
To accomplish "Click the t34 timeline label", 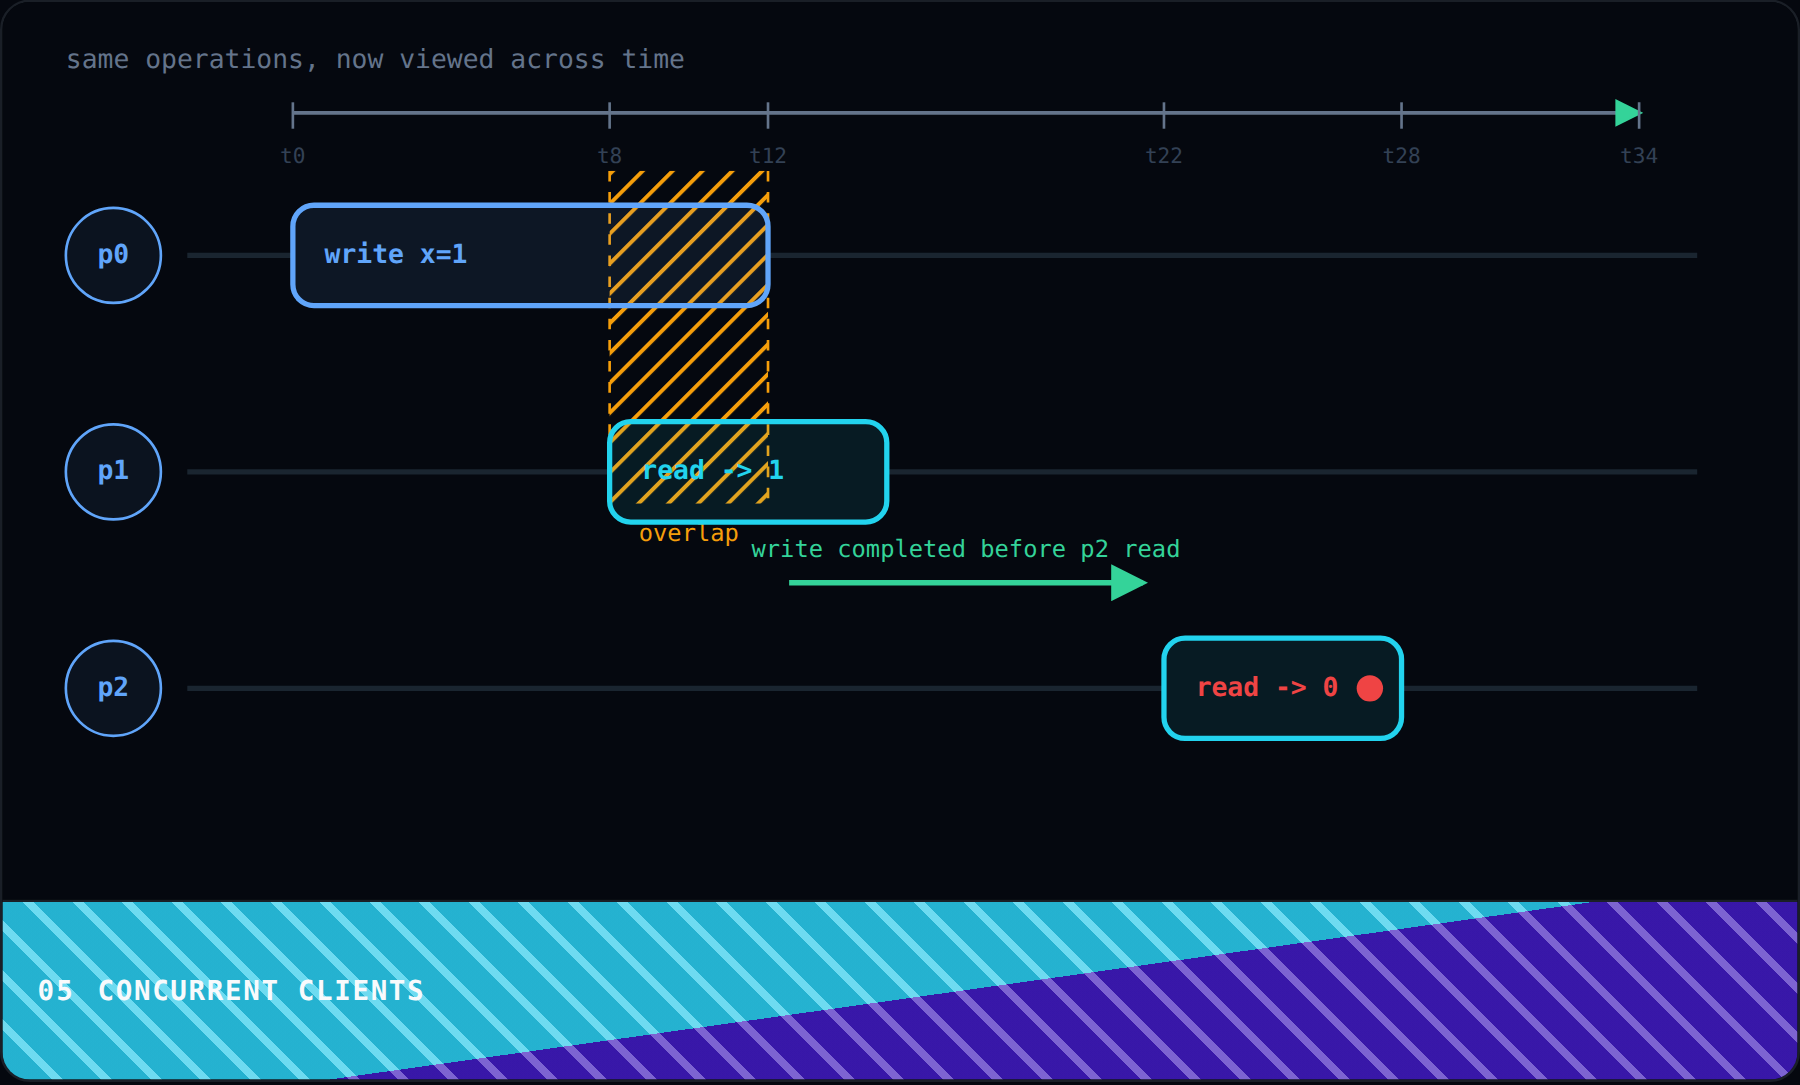I will point(1639,156).
